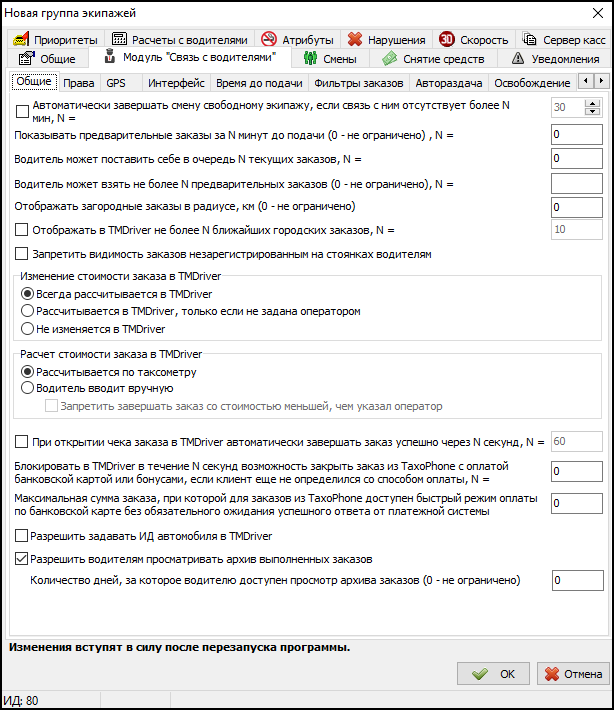Open the Интерфейс sub-tab
This screenshot has height=710, width=614.
(176, 83)
